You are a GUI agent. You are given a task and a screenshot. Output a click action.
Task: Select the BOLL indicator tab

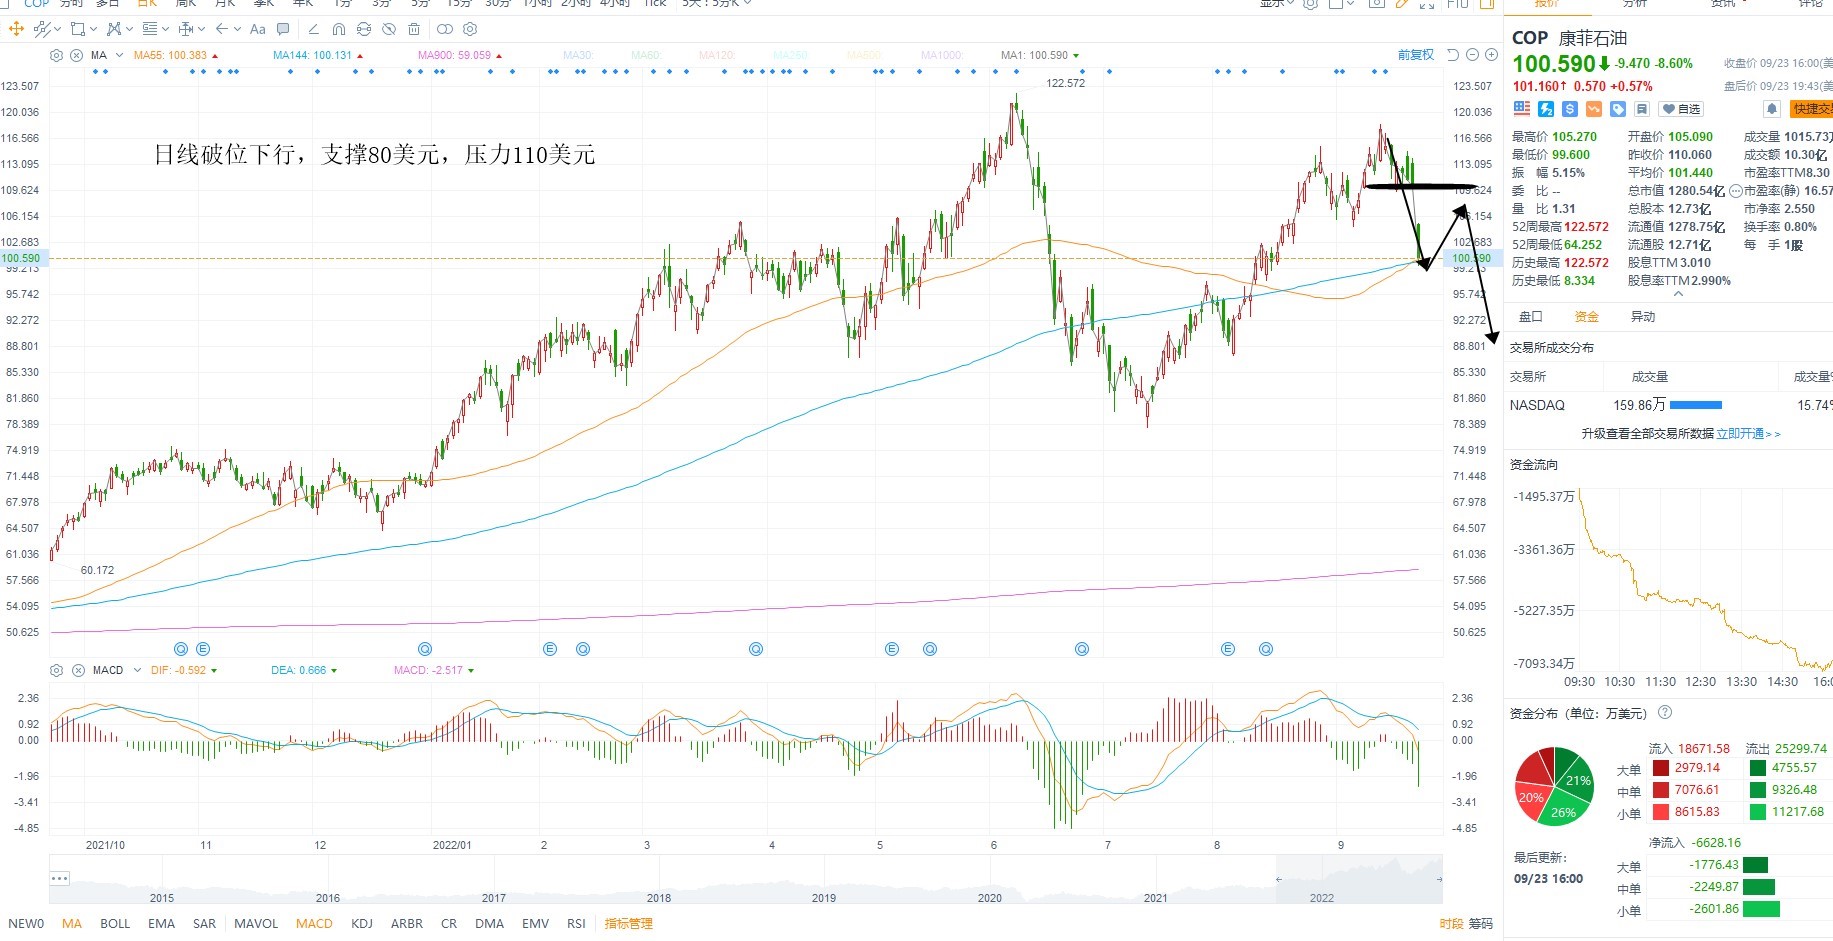click(x=115, y=924)
